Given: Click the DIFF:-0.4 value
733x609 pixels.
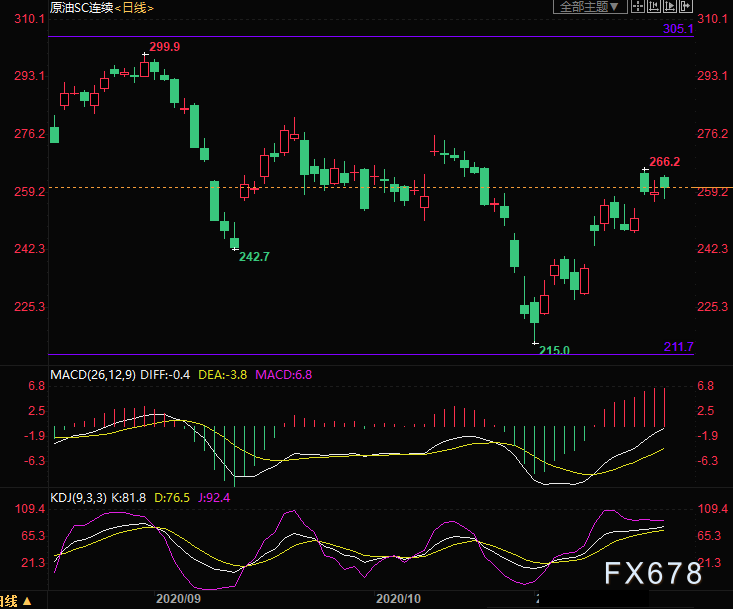Looking at the screenshot, I should point(165,375).
